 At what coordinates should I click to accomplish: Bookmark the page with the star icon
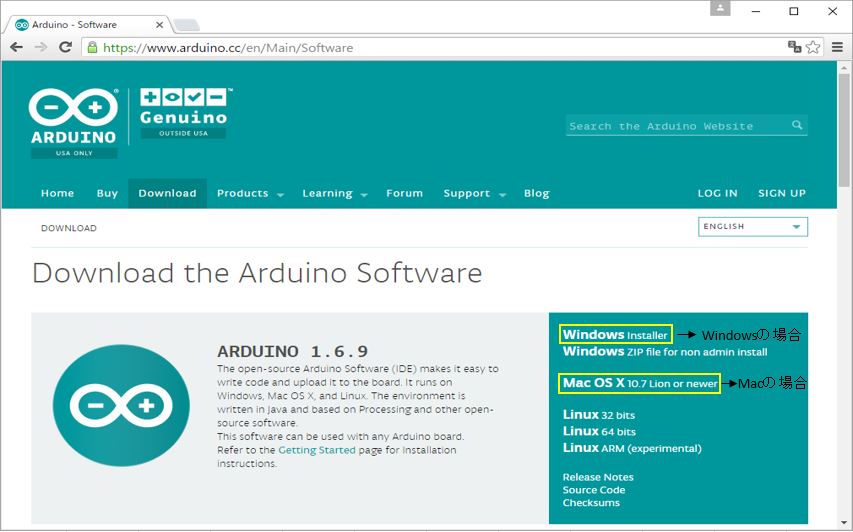813,47
